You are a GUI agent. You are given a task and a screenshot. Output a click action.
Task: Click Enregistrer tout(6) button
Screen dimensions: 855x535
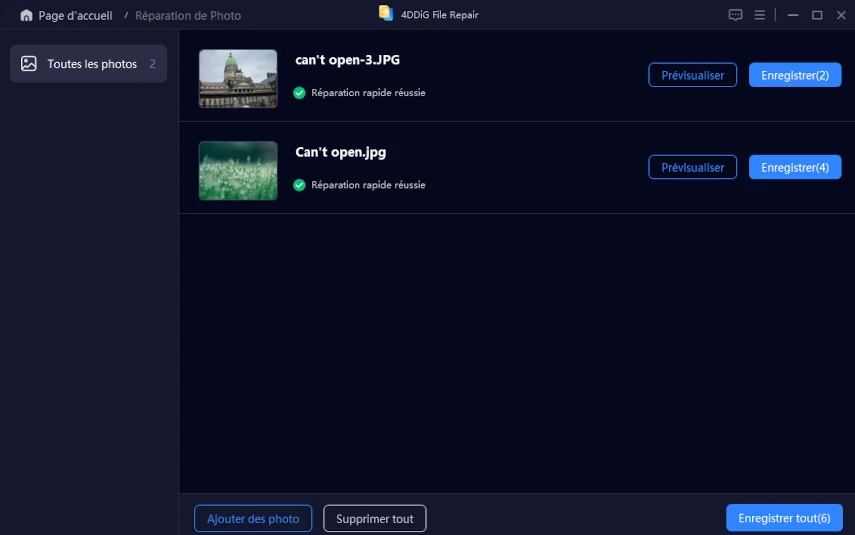784,518
